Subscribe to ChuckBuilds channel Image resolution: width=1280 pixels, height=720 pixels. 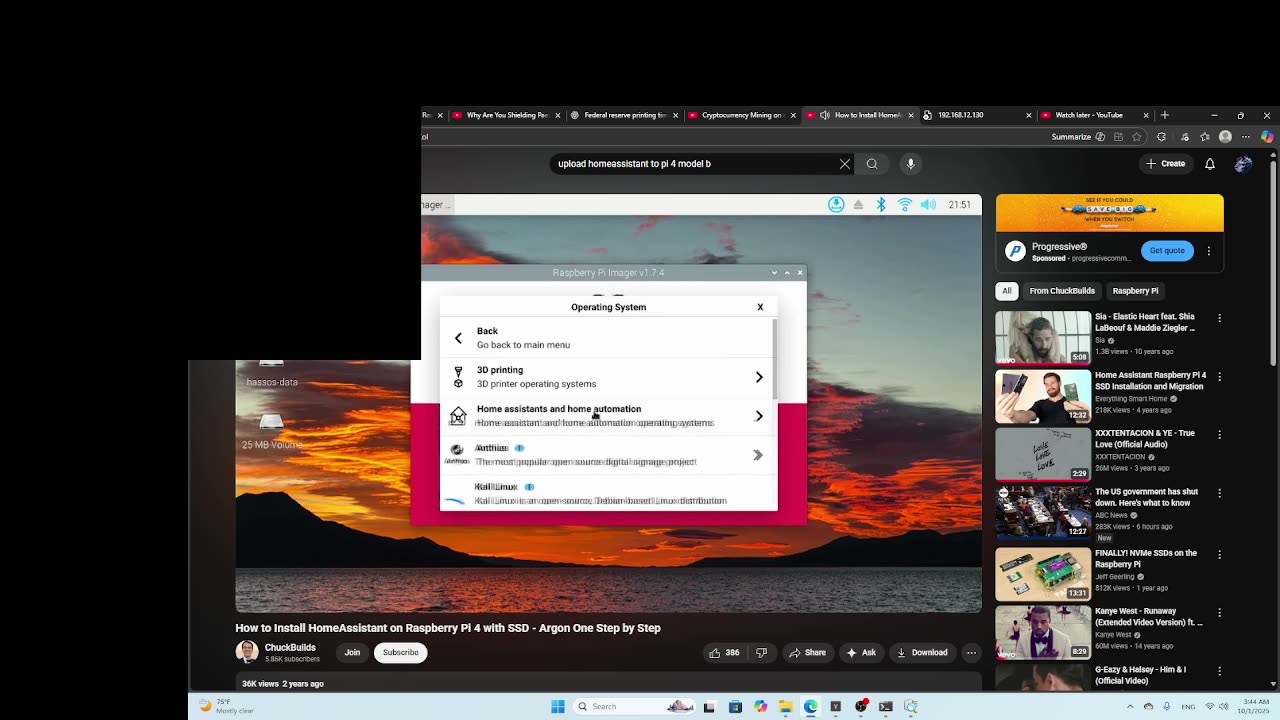pos(401,653)
